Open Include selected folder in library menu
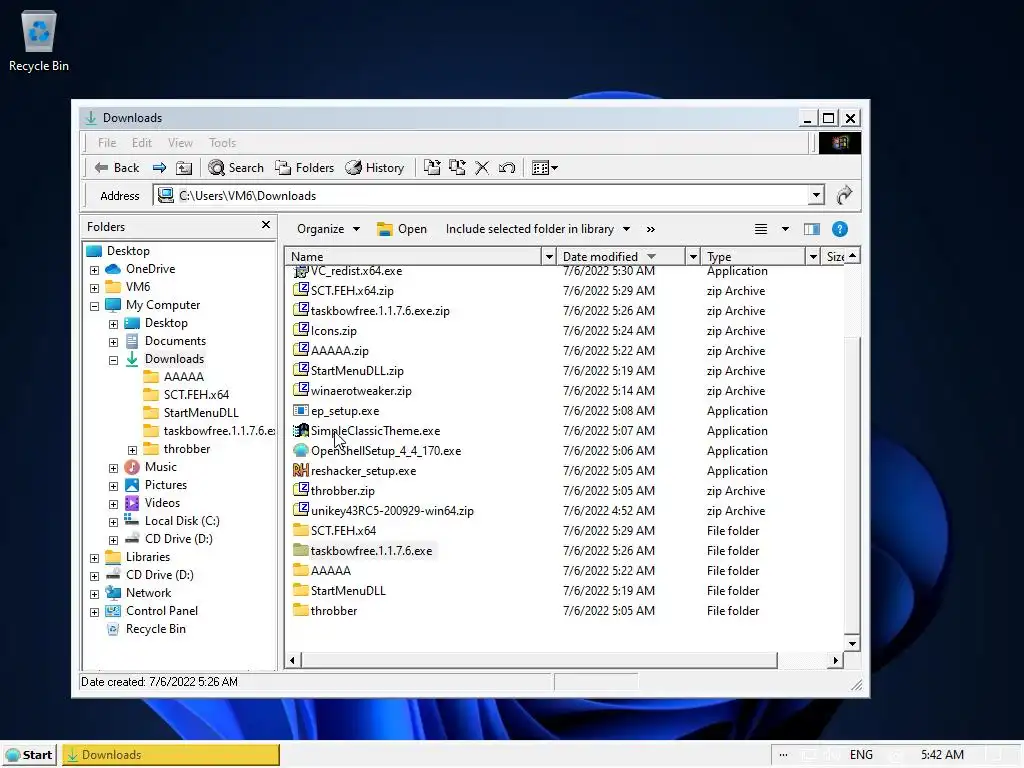The width and height of the screenshot is (1024, 768). coord(537,229)
